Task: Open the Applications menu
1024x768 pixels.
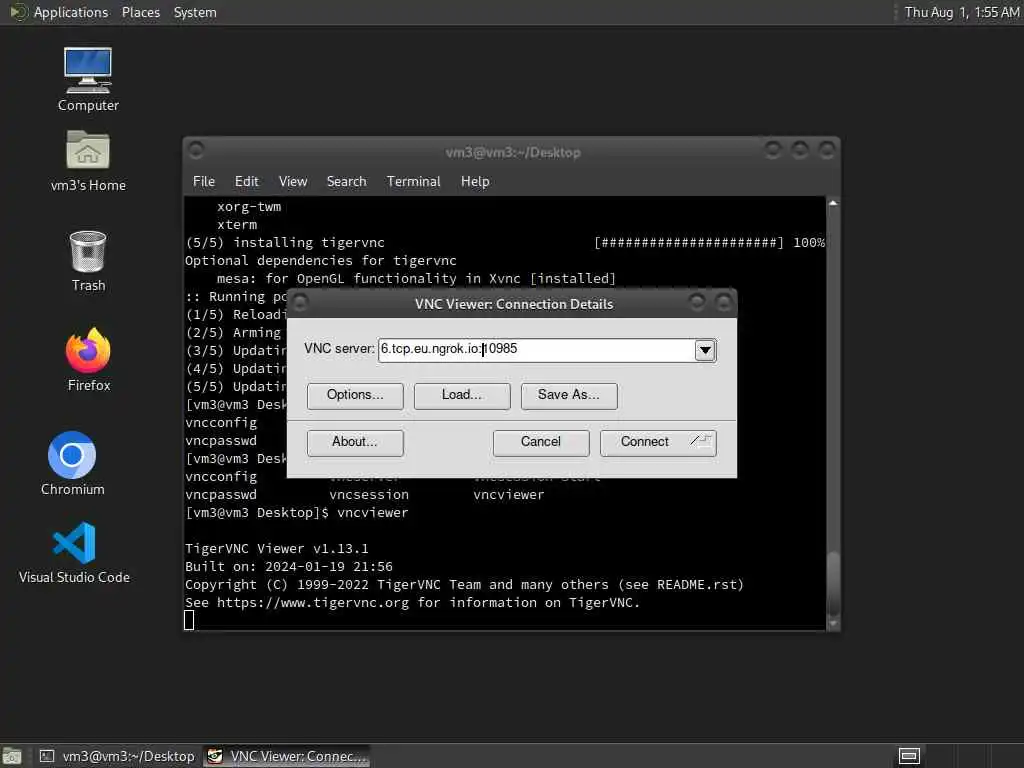Action: pyautogui.click(x=71, y=12)
